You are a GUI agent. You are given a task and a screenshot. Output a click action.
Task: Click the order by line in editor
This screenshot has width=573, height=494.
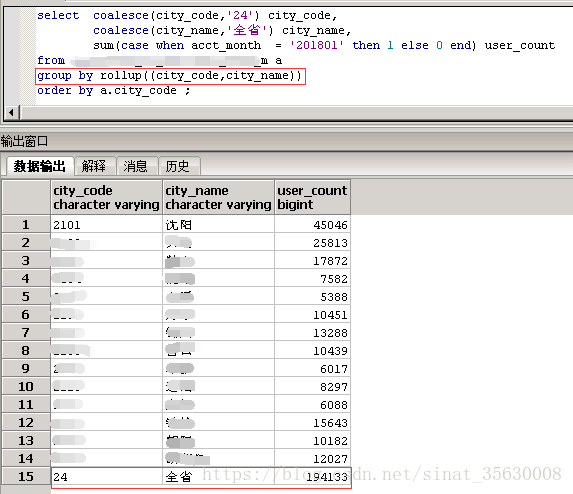(114, 90)
